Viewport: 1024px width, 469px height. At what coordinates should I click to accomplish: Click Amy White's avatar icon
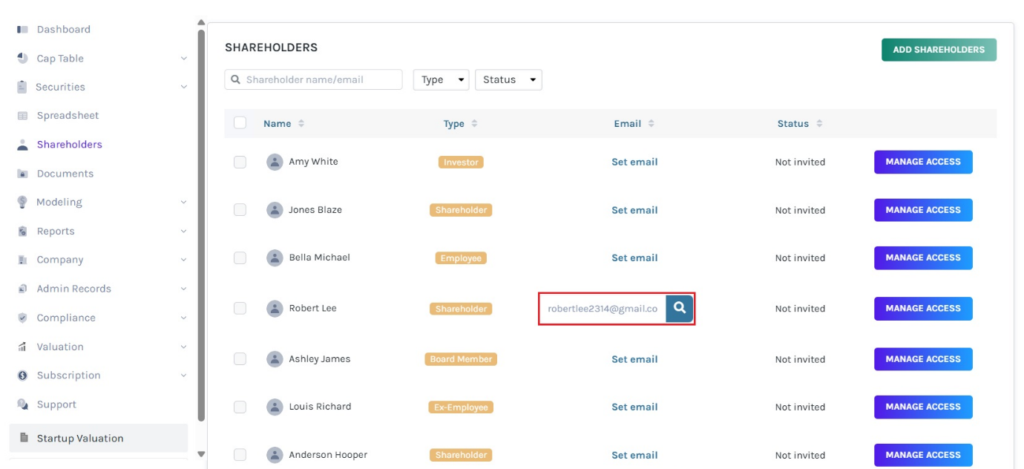(275, 162)
